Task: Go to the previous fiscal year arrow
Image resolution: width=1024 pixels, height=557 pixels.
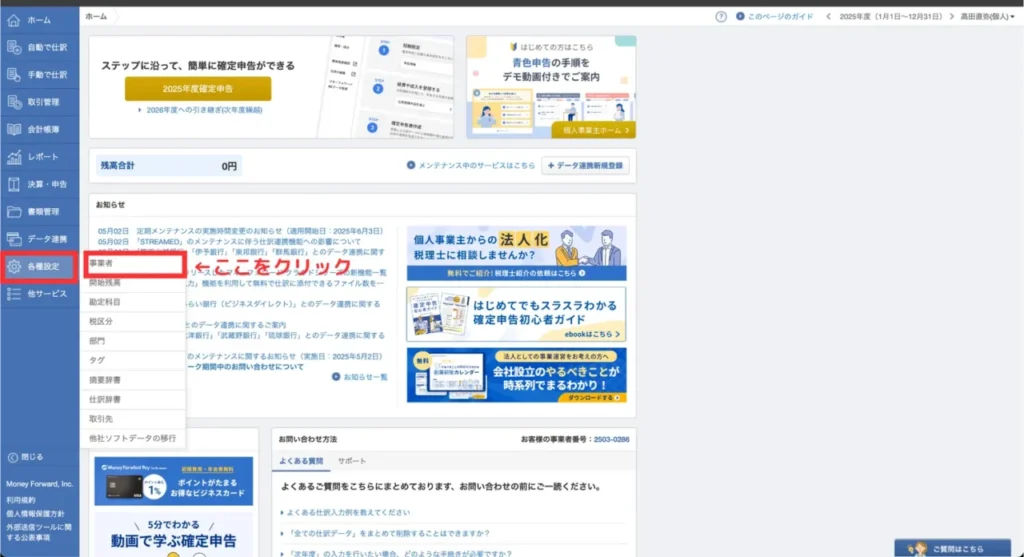Action: coord(828,17)
